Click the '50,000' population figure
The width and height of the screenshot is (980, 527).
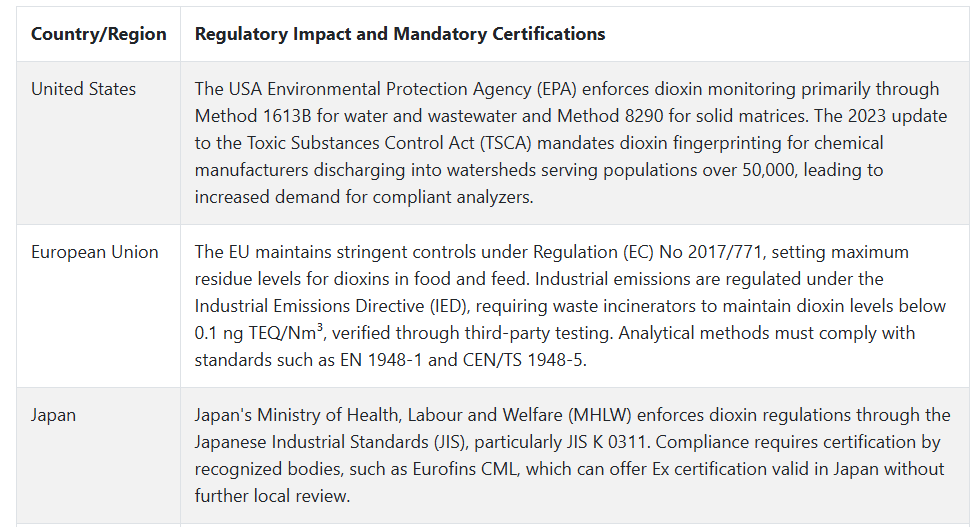pos(769,171)
